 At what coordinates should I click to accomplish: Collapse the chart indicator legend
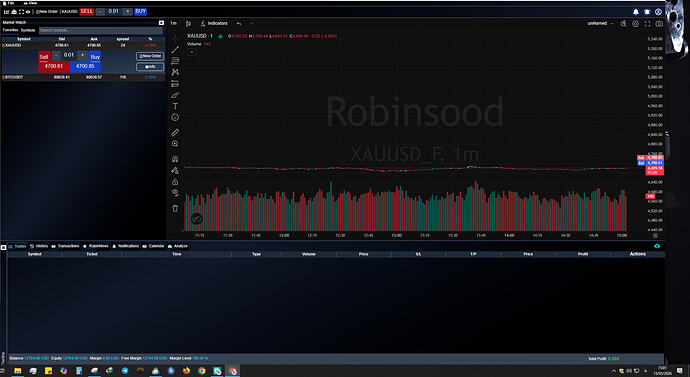(x=192, y=52)
